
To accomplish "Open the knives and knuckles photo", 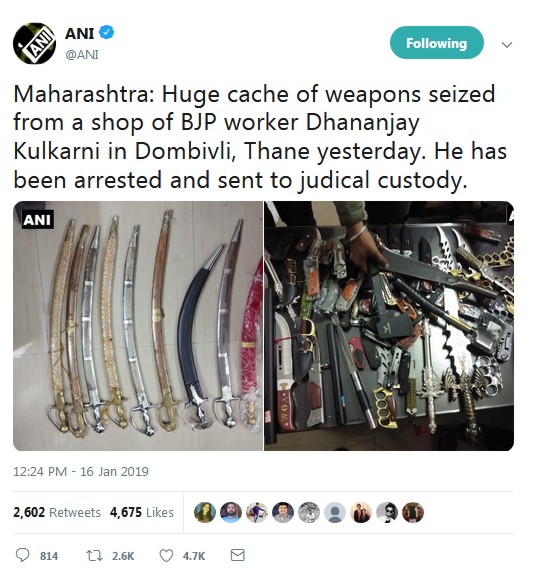I will [x=389, y=326].
